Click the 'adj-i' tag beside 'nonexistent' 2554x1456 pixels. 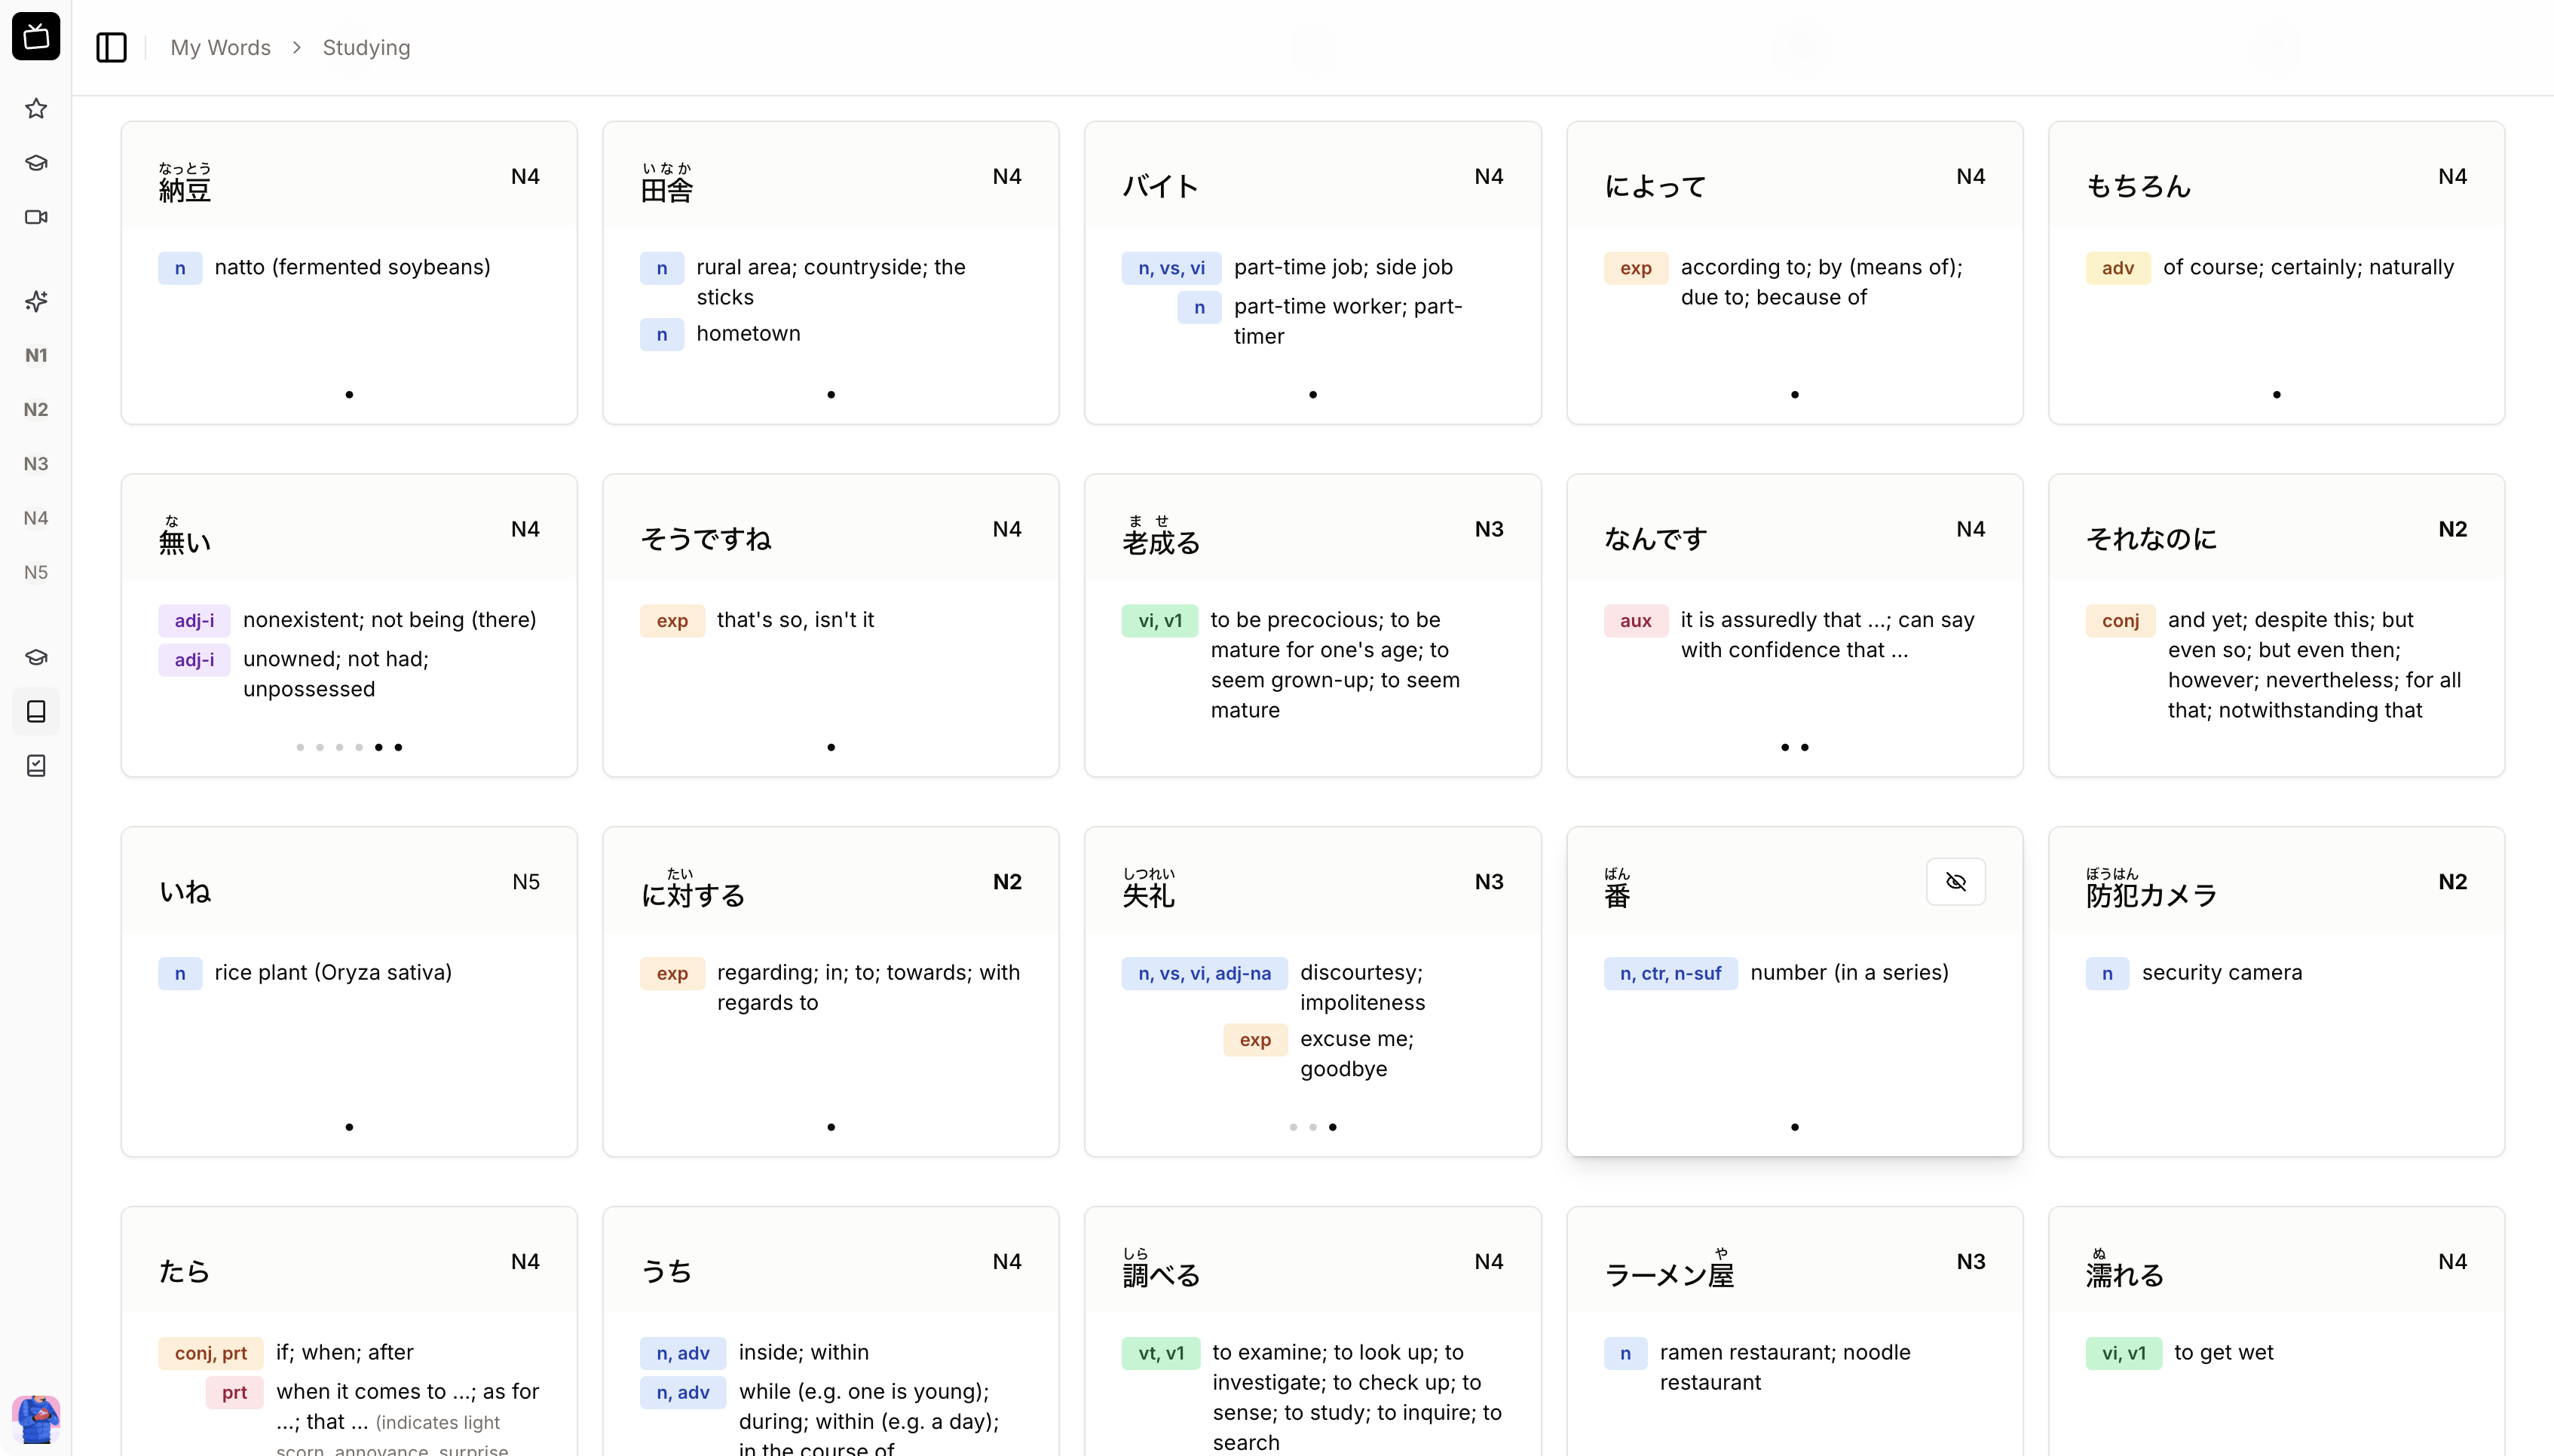(x=194, y=620)
